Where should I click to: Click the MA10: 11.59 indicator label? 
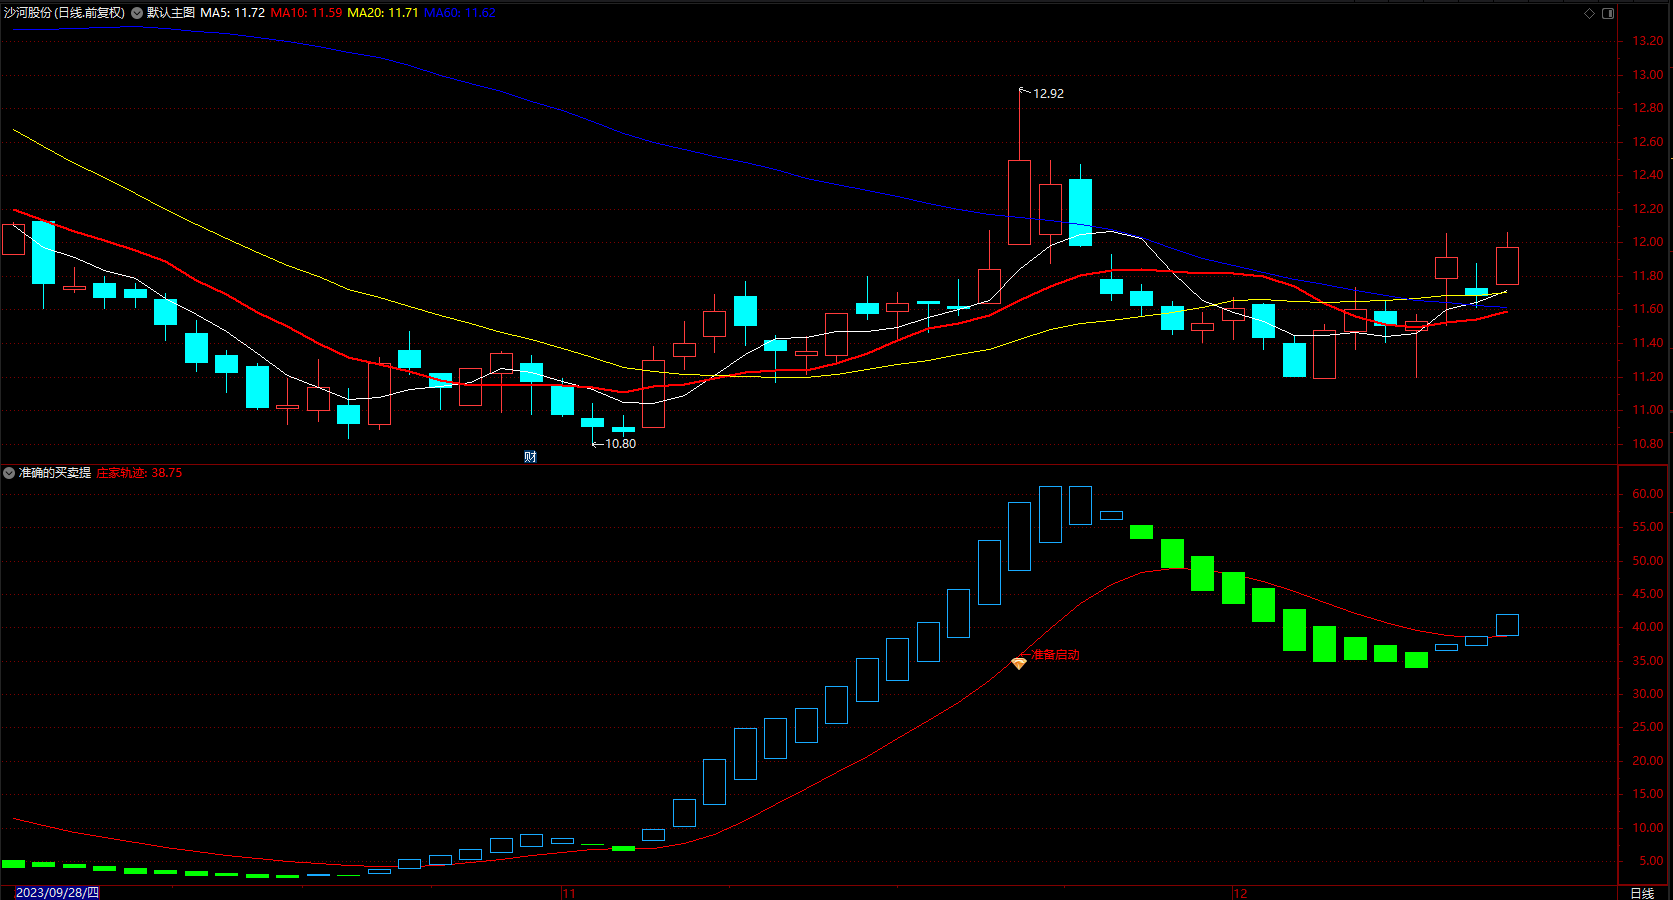[306, 13]
